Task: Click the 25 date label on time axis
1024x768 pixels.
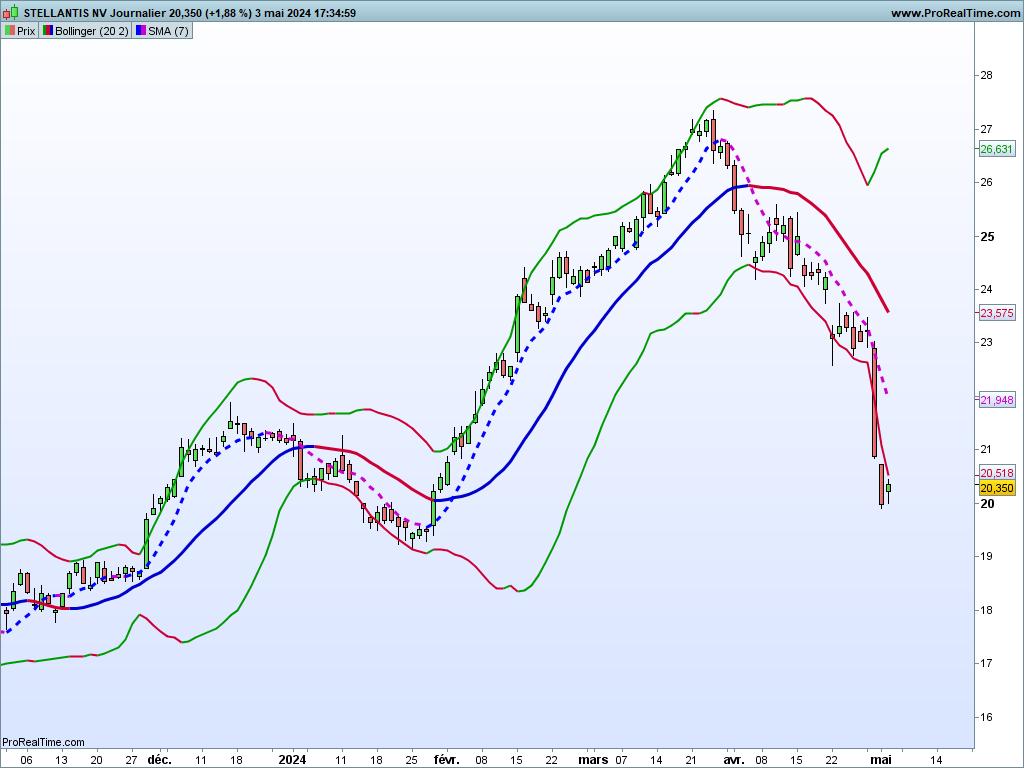Action: 411,760
